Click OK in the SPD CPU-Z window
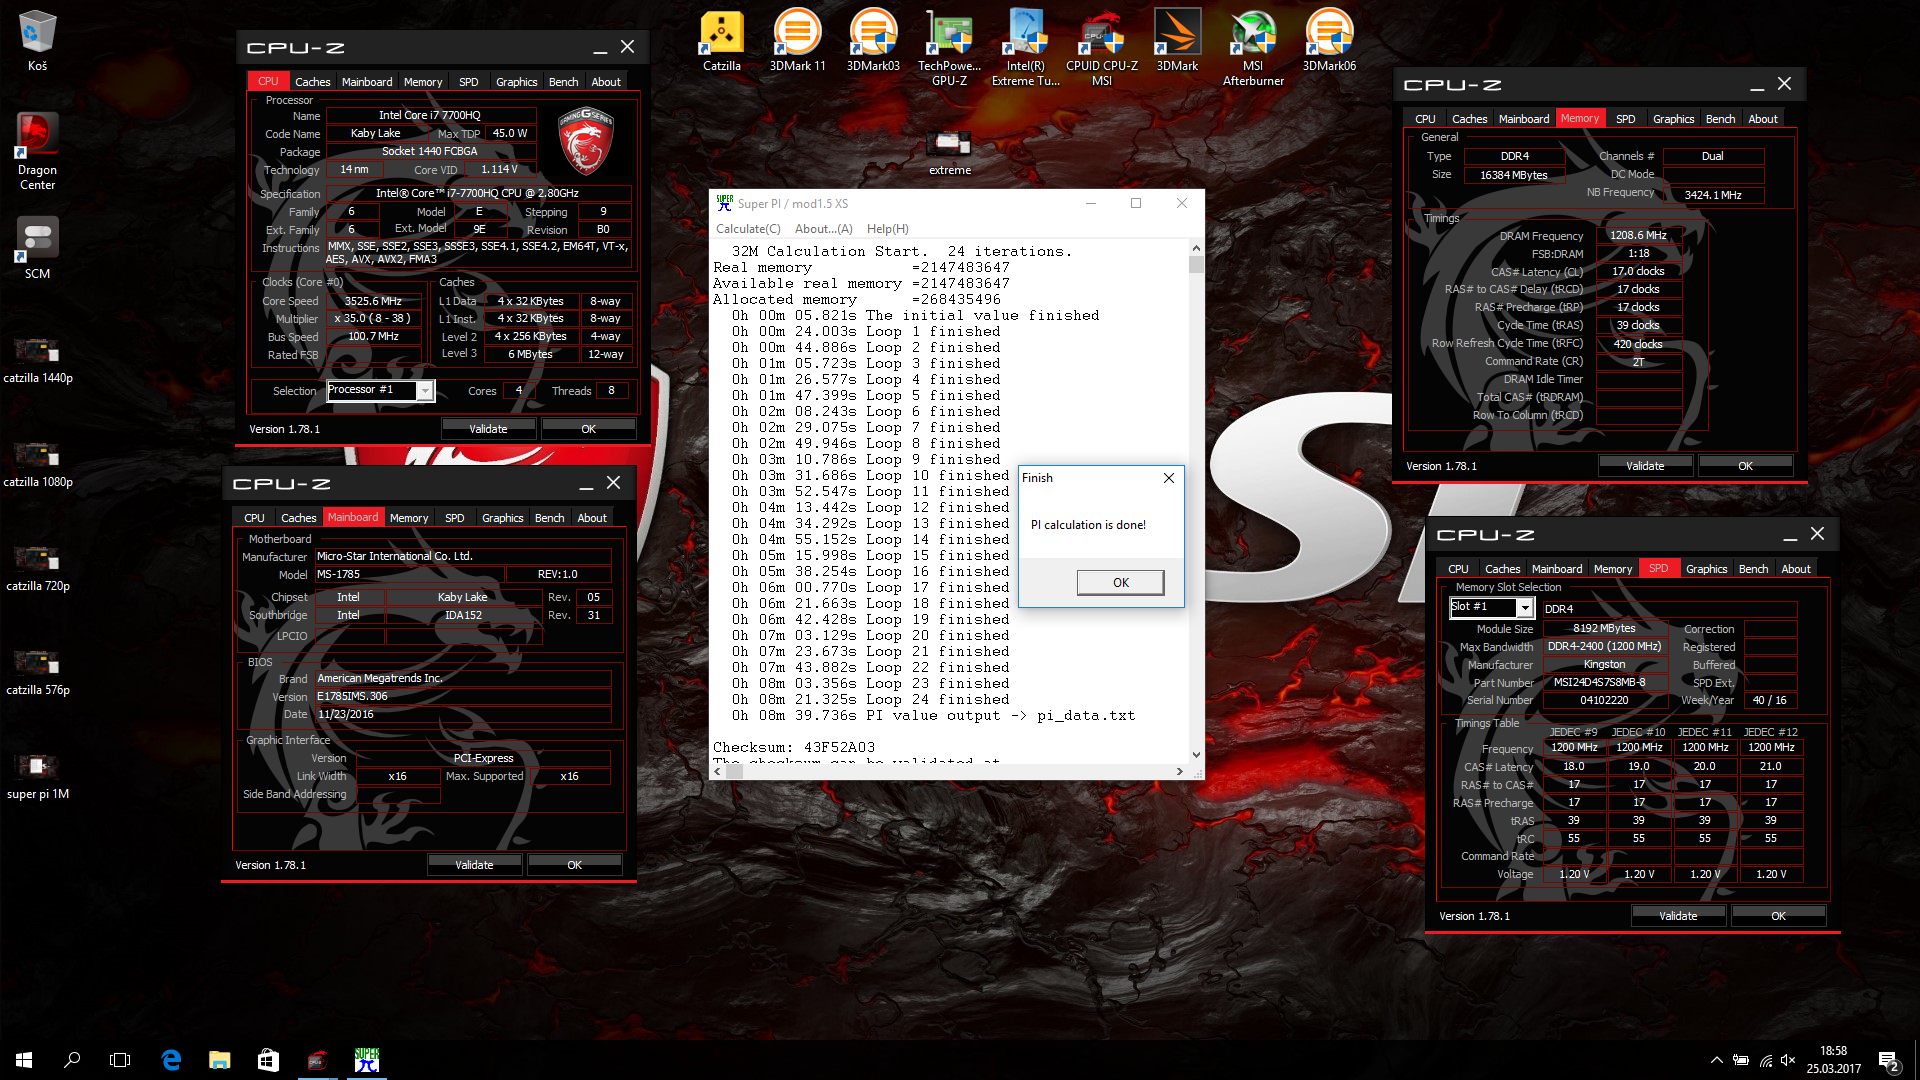This screenshot has height=1080, width=1920. [1778, 916]
